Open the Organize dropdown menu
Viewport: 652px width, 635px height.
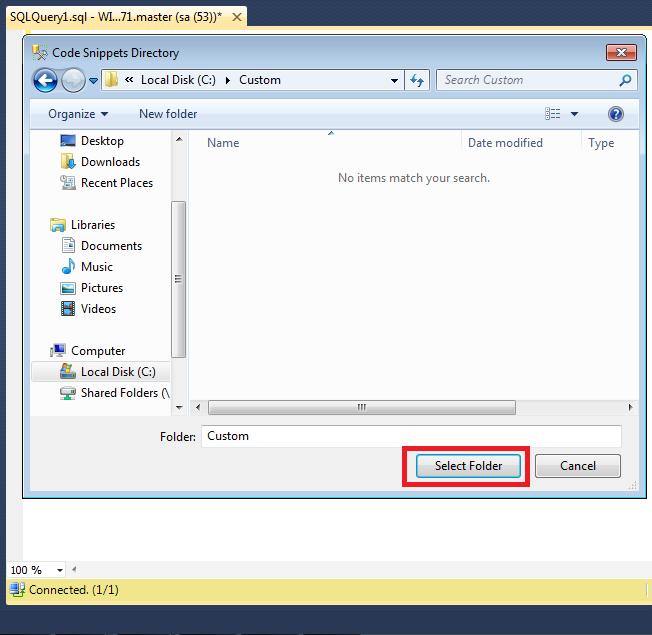78,114
